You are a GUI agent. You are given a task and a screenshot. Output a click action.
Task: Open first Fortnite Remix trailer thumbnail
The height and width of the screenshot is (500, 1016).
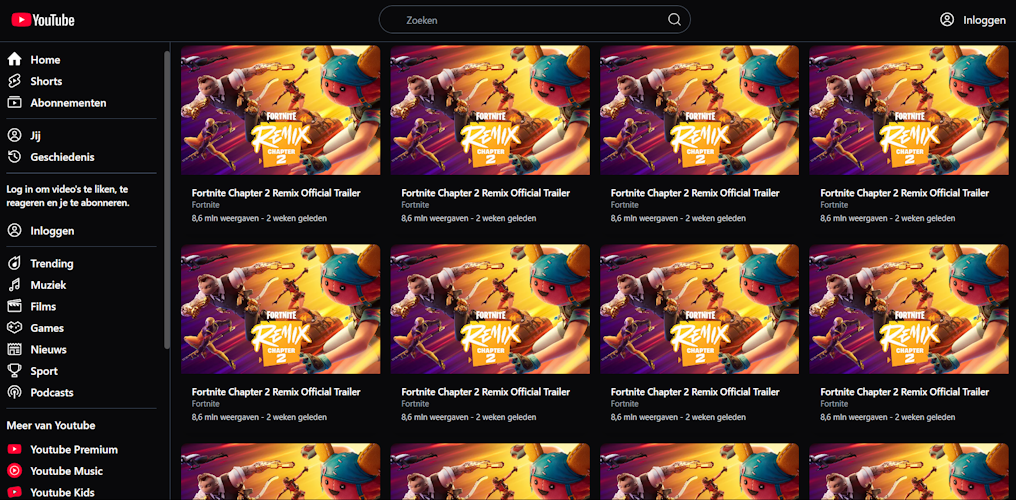click(280, 110)
